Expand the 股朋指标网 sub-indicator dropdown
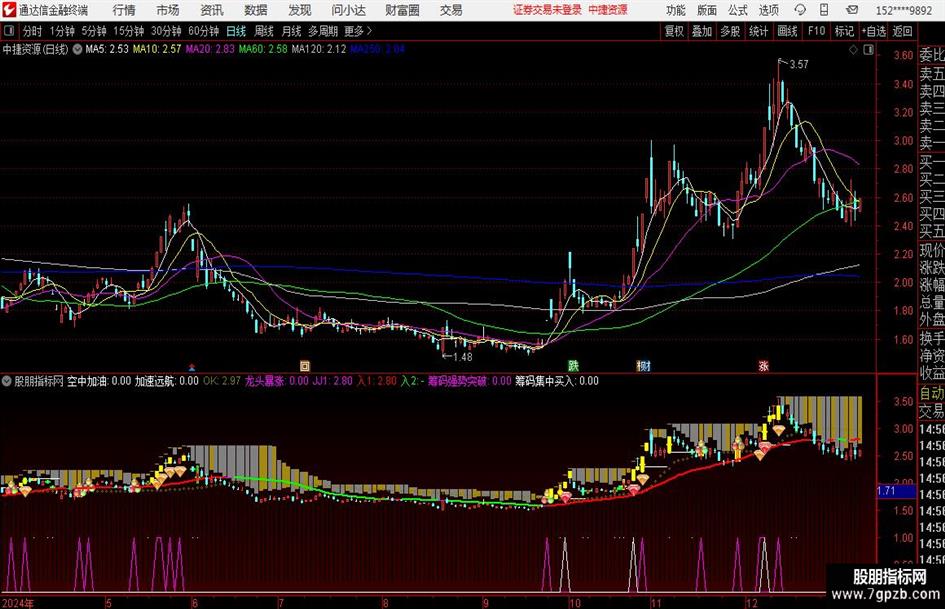Screen dimensions: 945x609 pyautogui.click(x=7, y=381)
